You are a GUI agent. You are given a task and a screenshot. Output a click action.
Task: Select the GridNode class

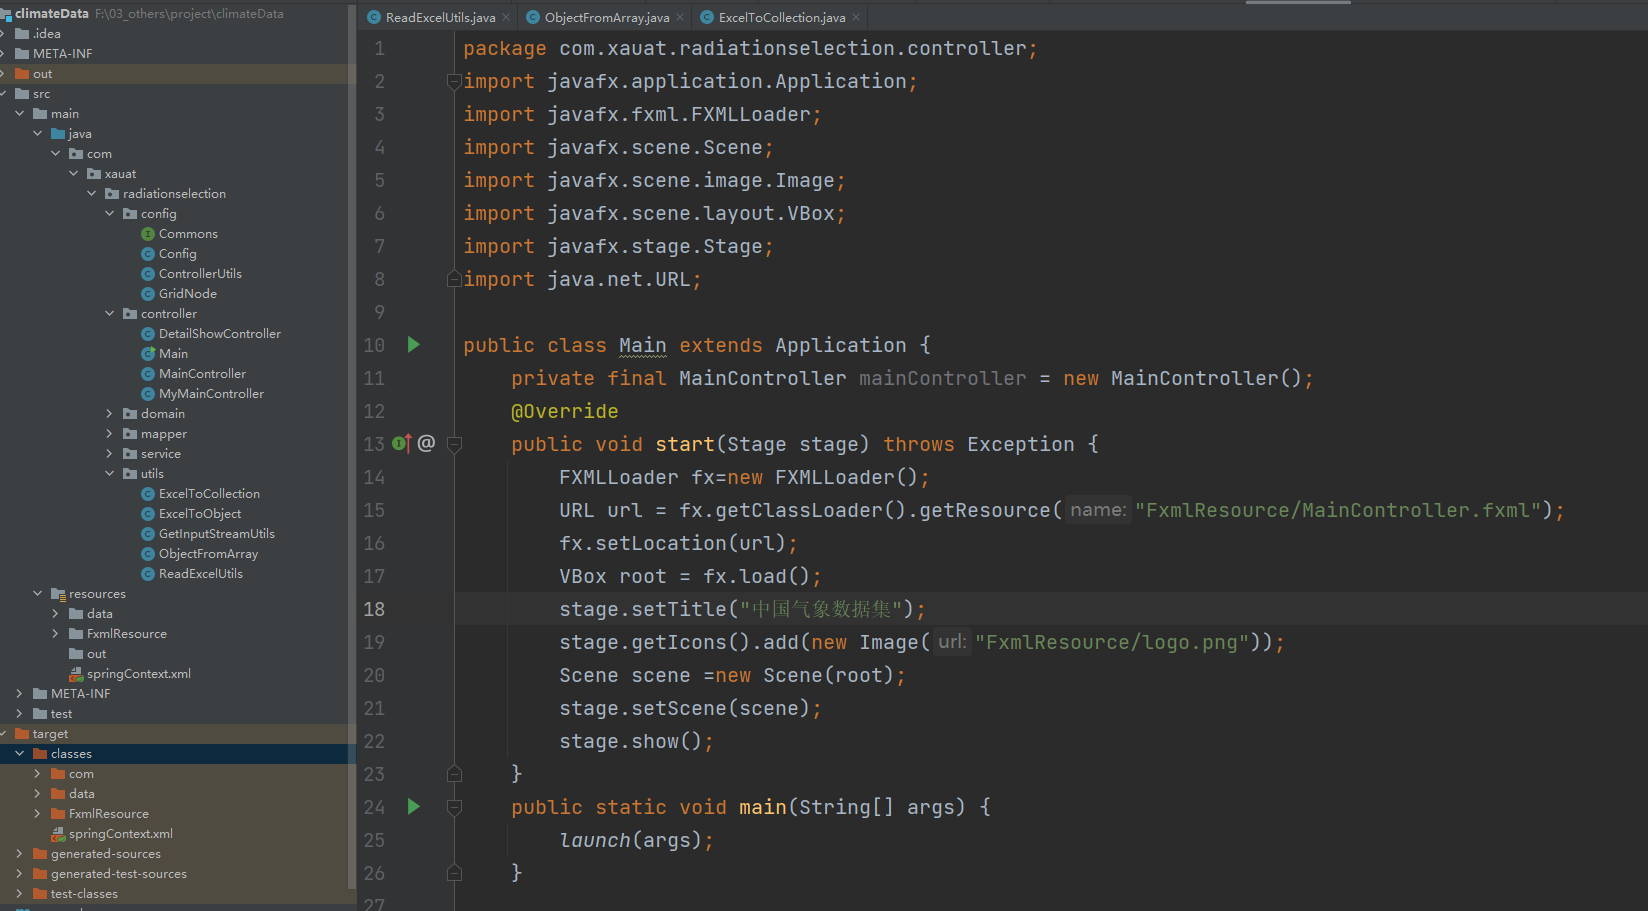187,294
